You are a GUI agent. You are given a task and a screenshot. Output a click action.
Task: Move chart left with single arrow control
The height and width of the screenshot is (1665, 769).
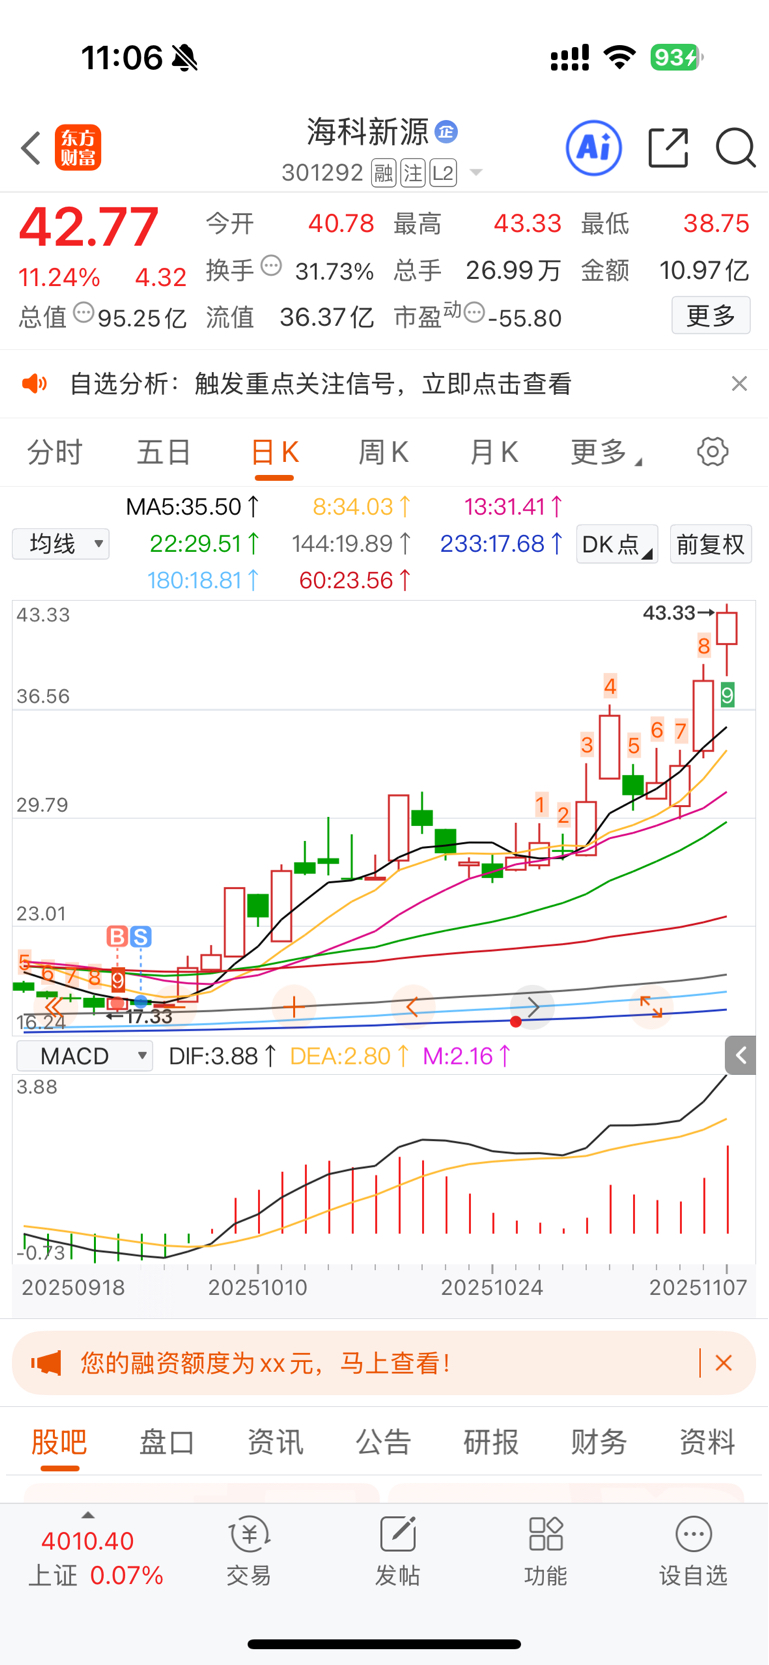point(413,1006)
